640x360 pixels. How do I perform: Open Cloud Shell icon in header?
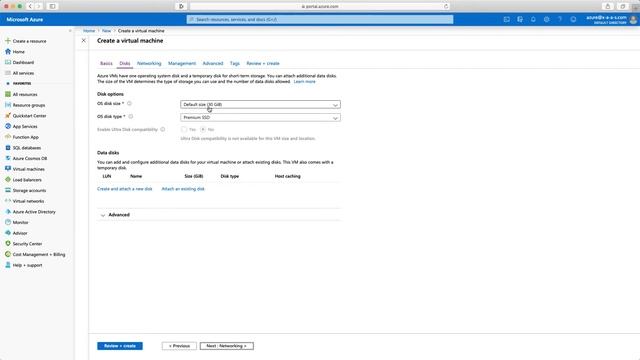[x=507, y=19]
